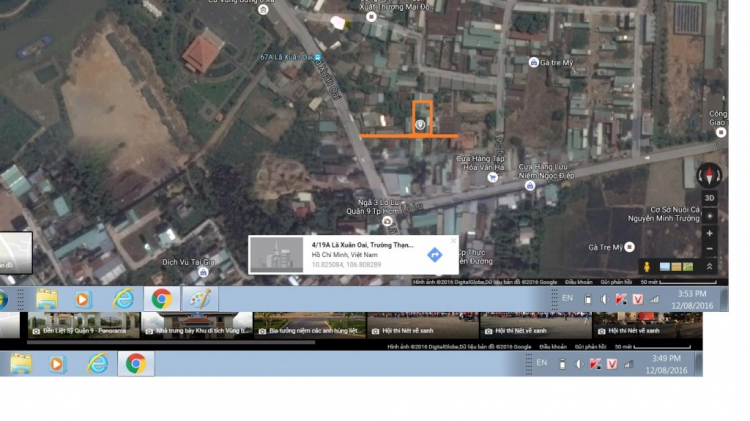Viewport: 750px width, 421px height.
Task: Open the 3:49 PM clock
Action: point(666,365)
